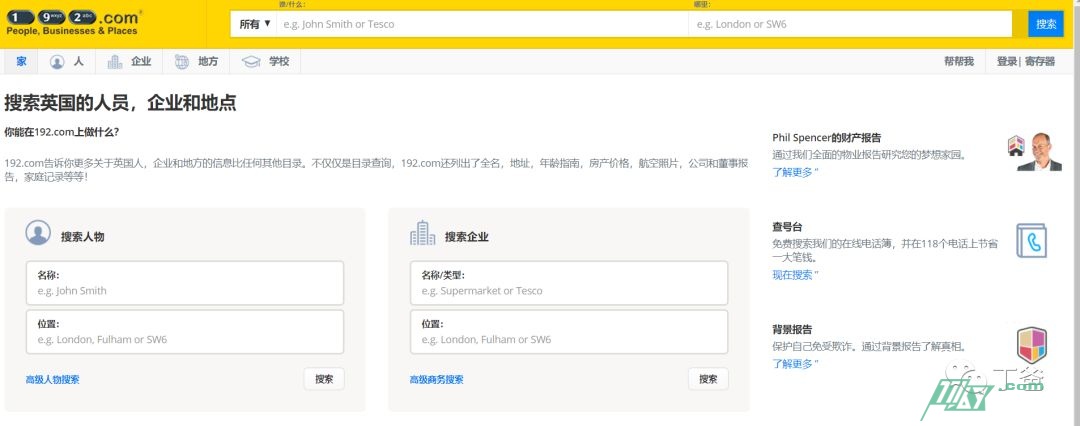Click the 寄存器 register link
1080x426 pixels.
coord(1039,61)
